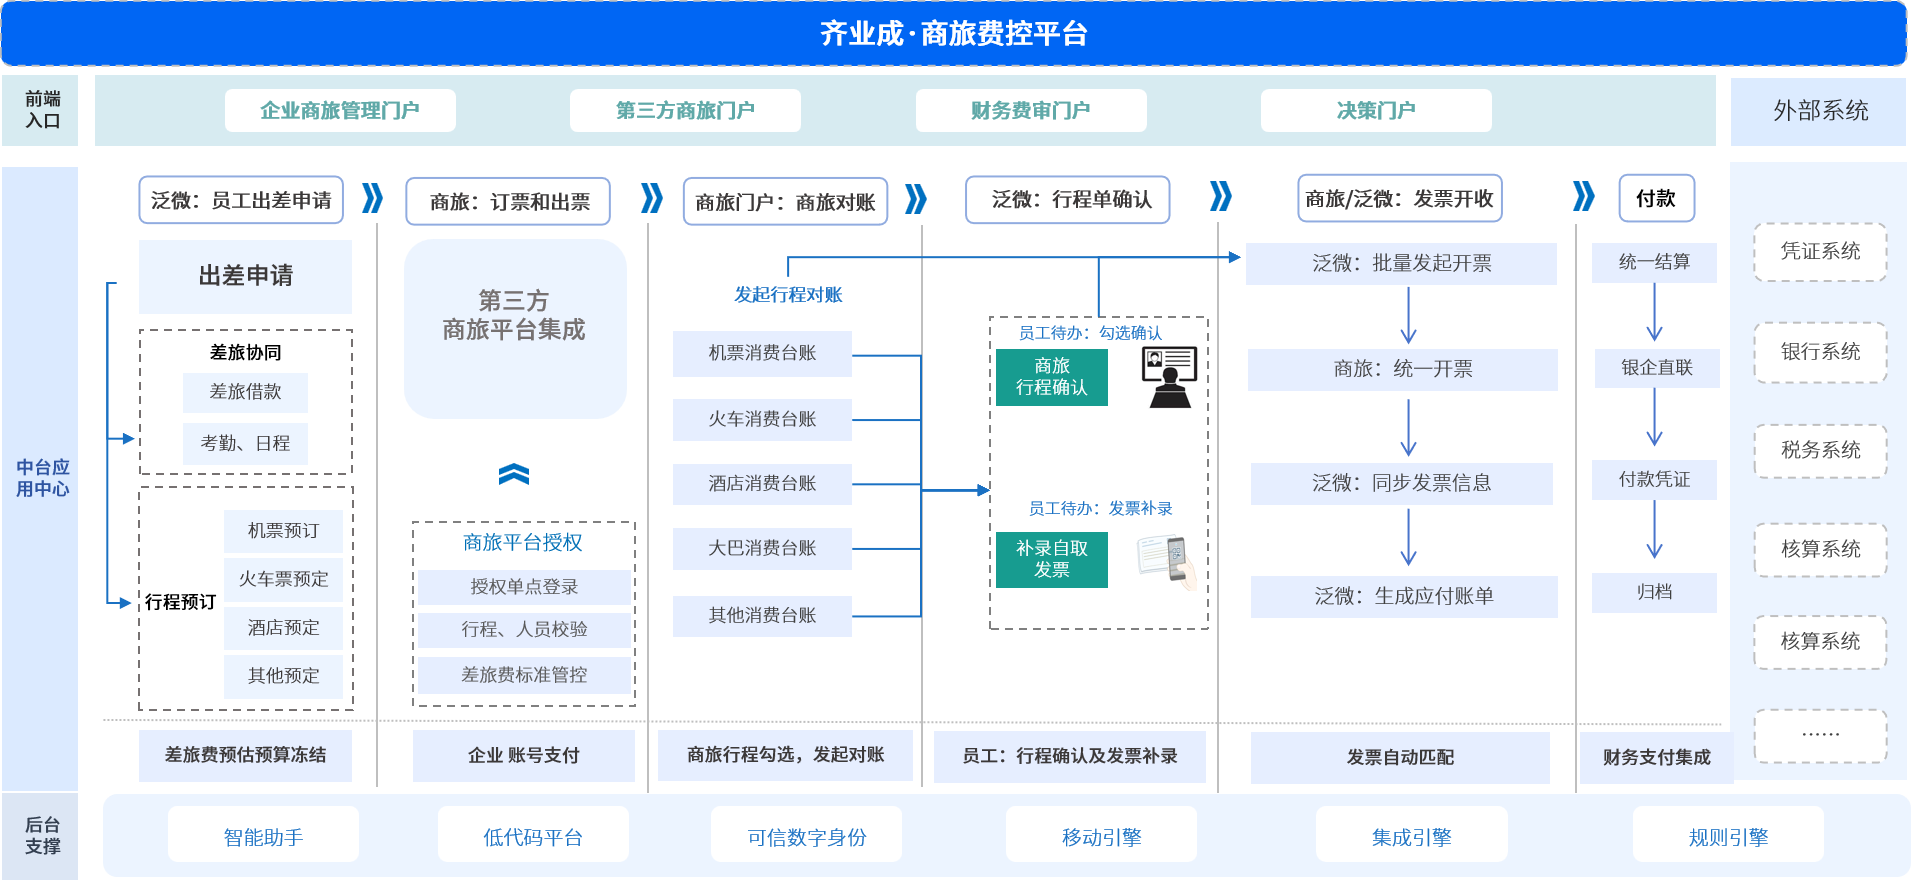Click the double arrow before 付款 box
The width and height of the screenshot is (1911, 883).
pyautogui.click(x=1583, y=196)
